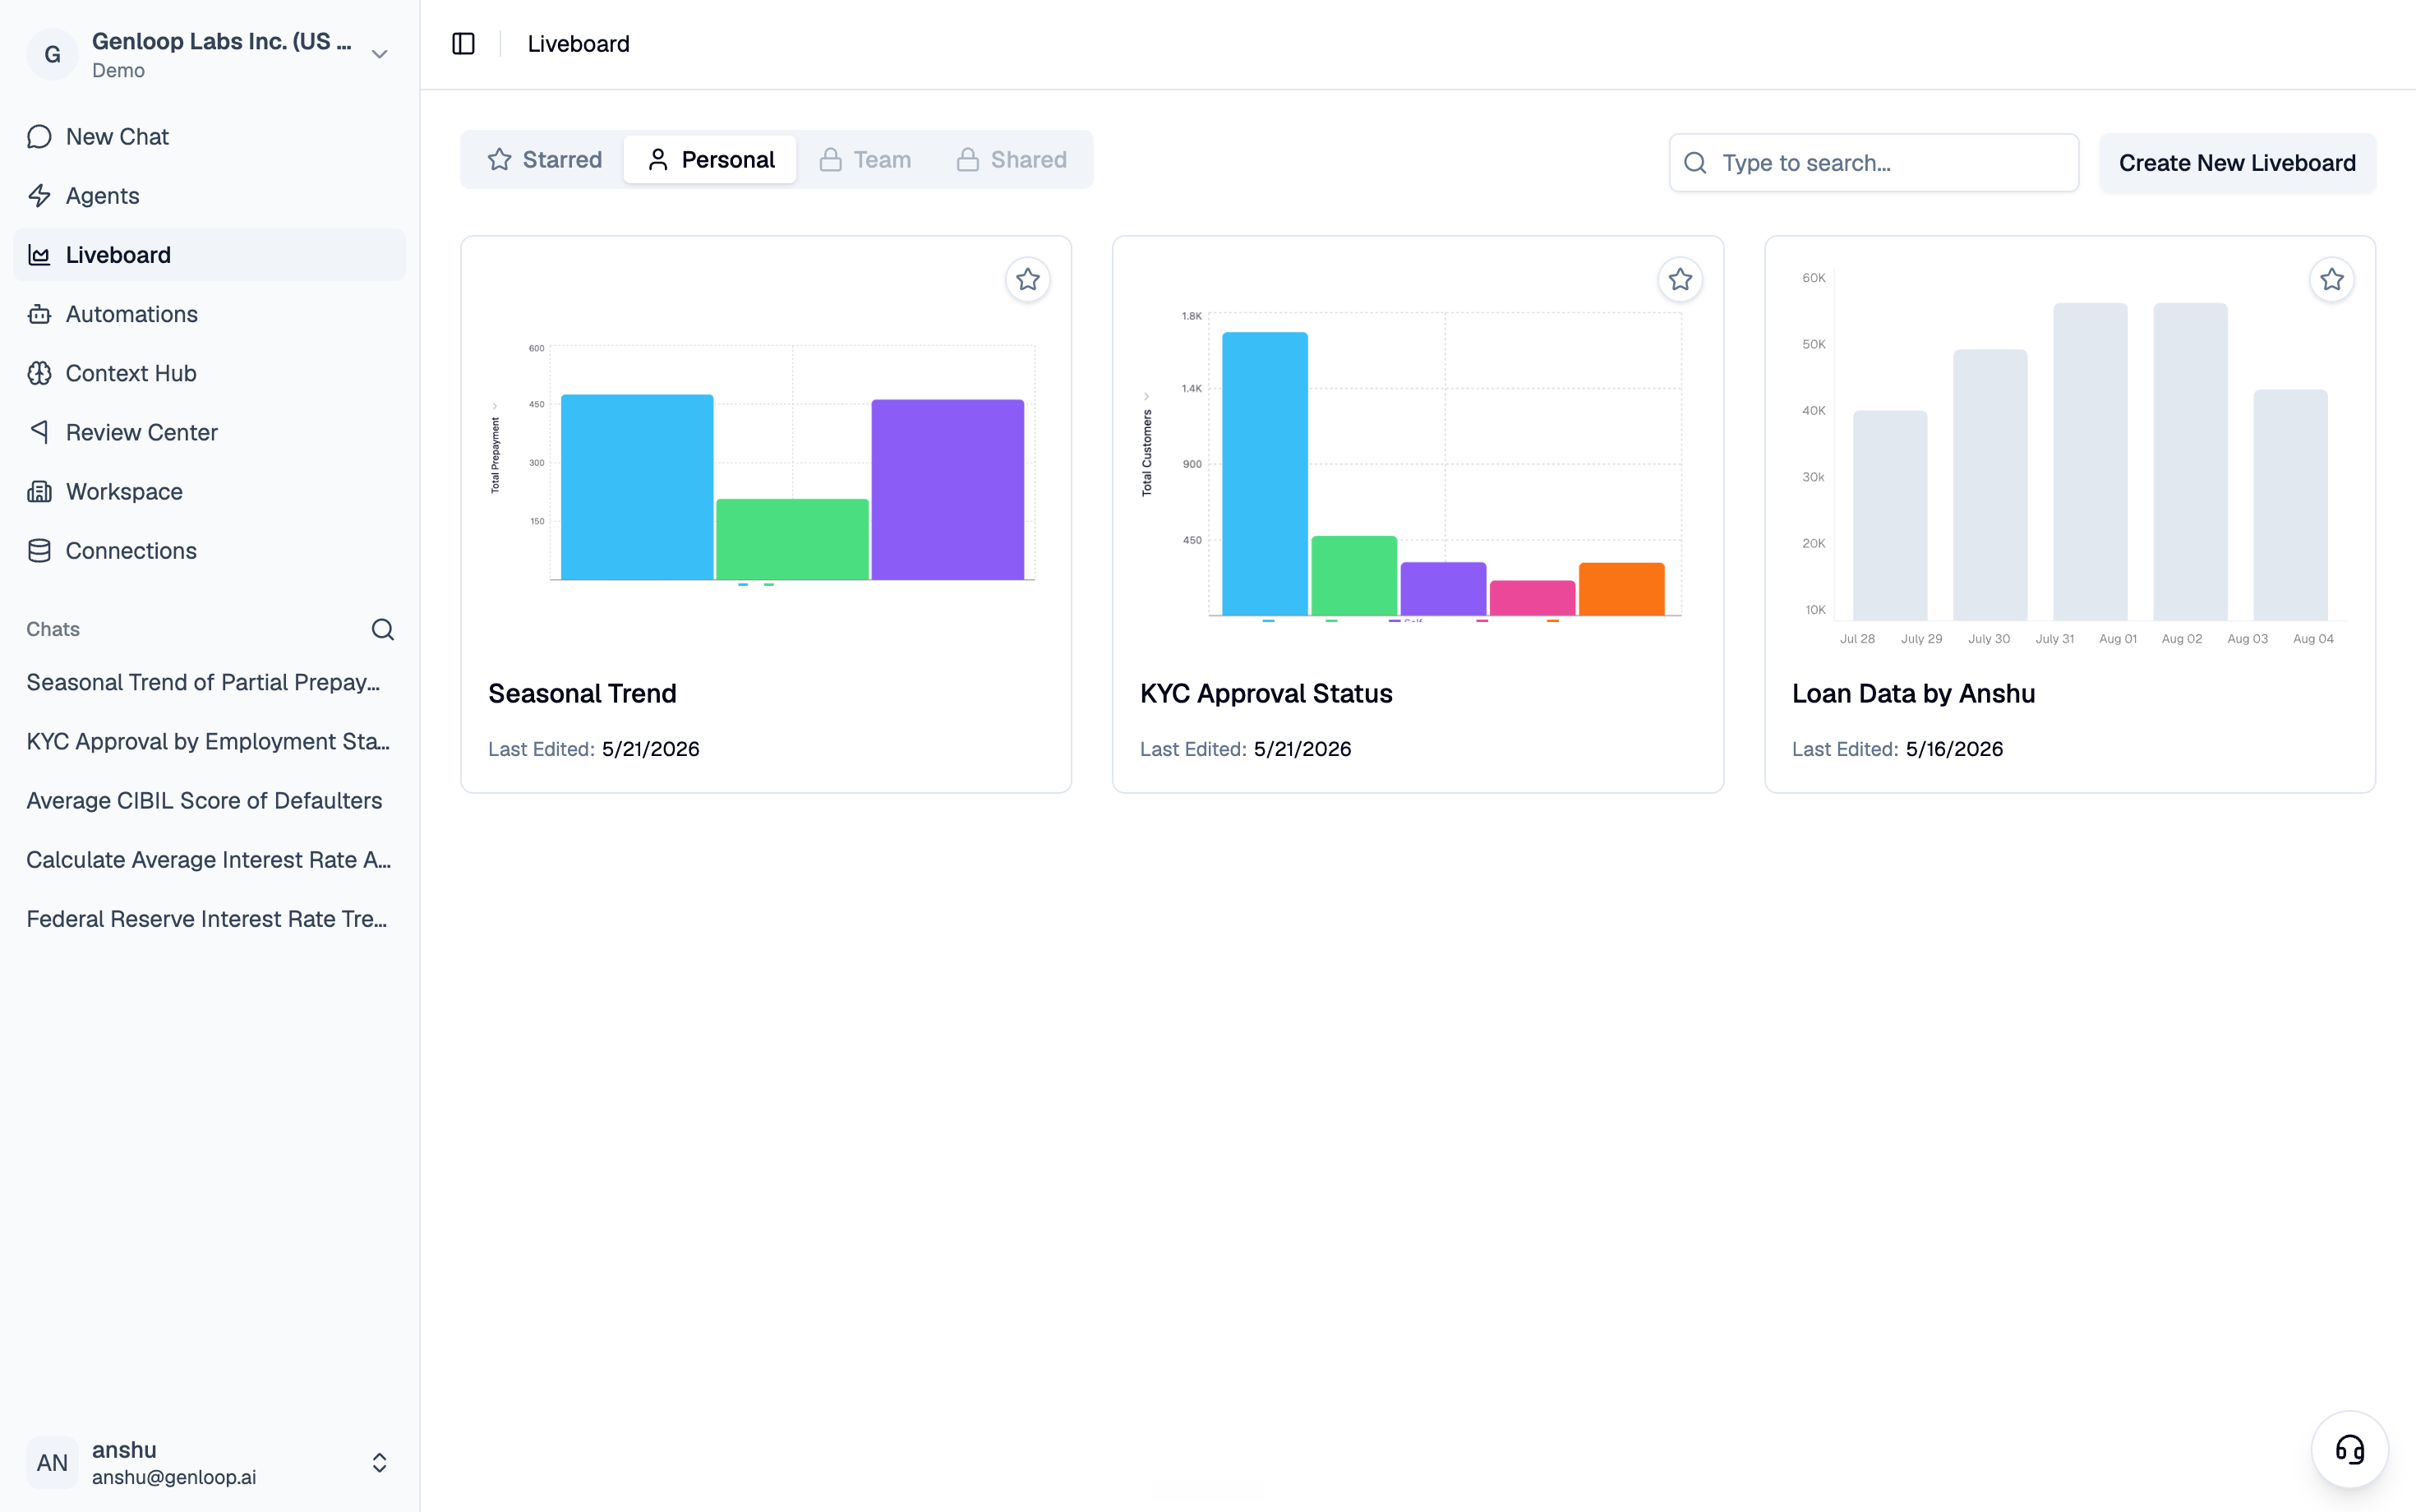This screenshot has height=1512, width=2416.
Task: Click the Workspace building icon
Action: point(39,491)
